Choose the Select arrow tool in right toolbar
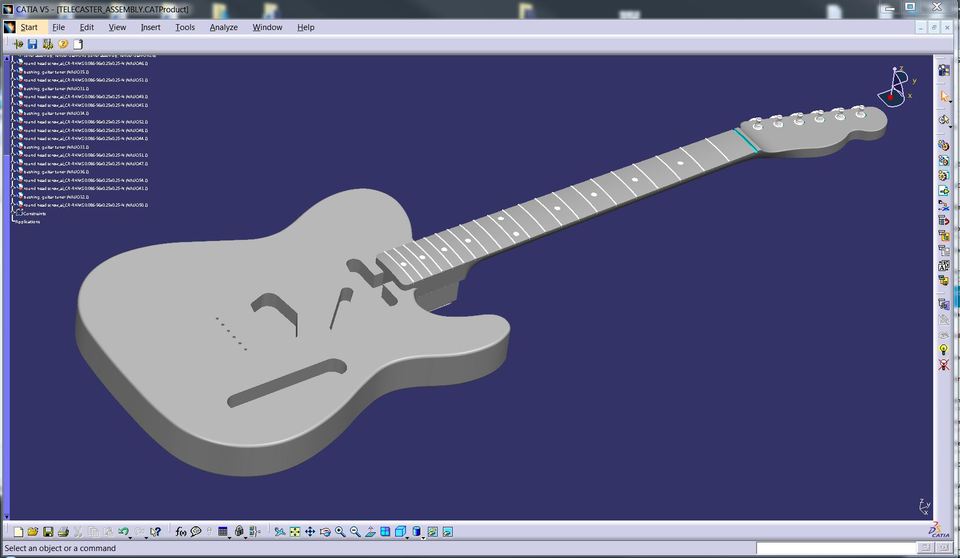The image size is (960, 558). click(x=943, y=97)
